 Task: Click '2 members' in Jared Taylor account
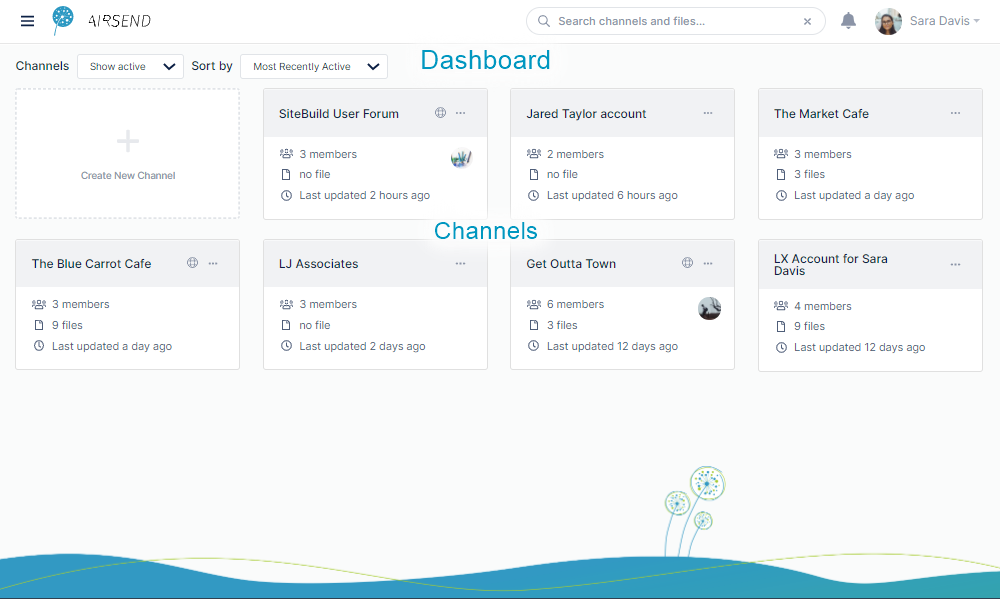[575, 154]
